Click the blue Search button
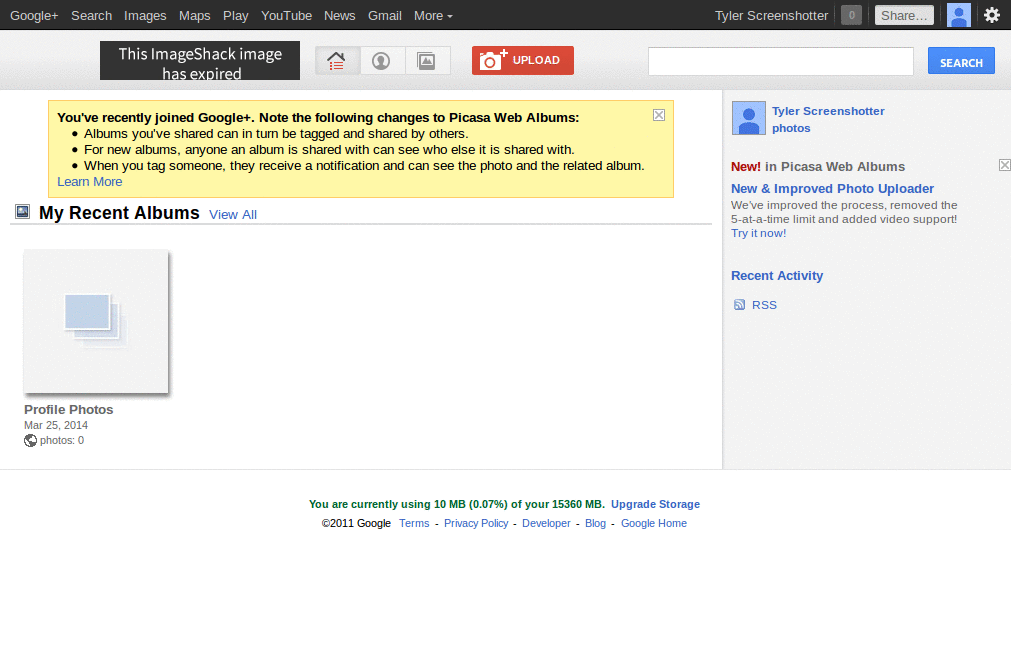This screenshot has width=1024, height=645. click(961, 61)
